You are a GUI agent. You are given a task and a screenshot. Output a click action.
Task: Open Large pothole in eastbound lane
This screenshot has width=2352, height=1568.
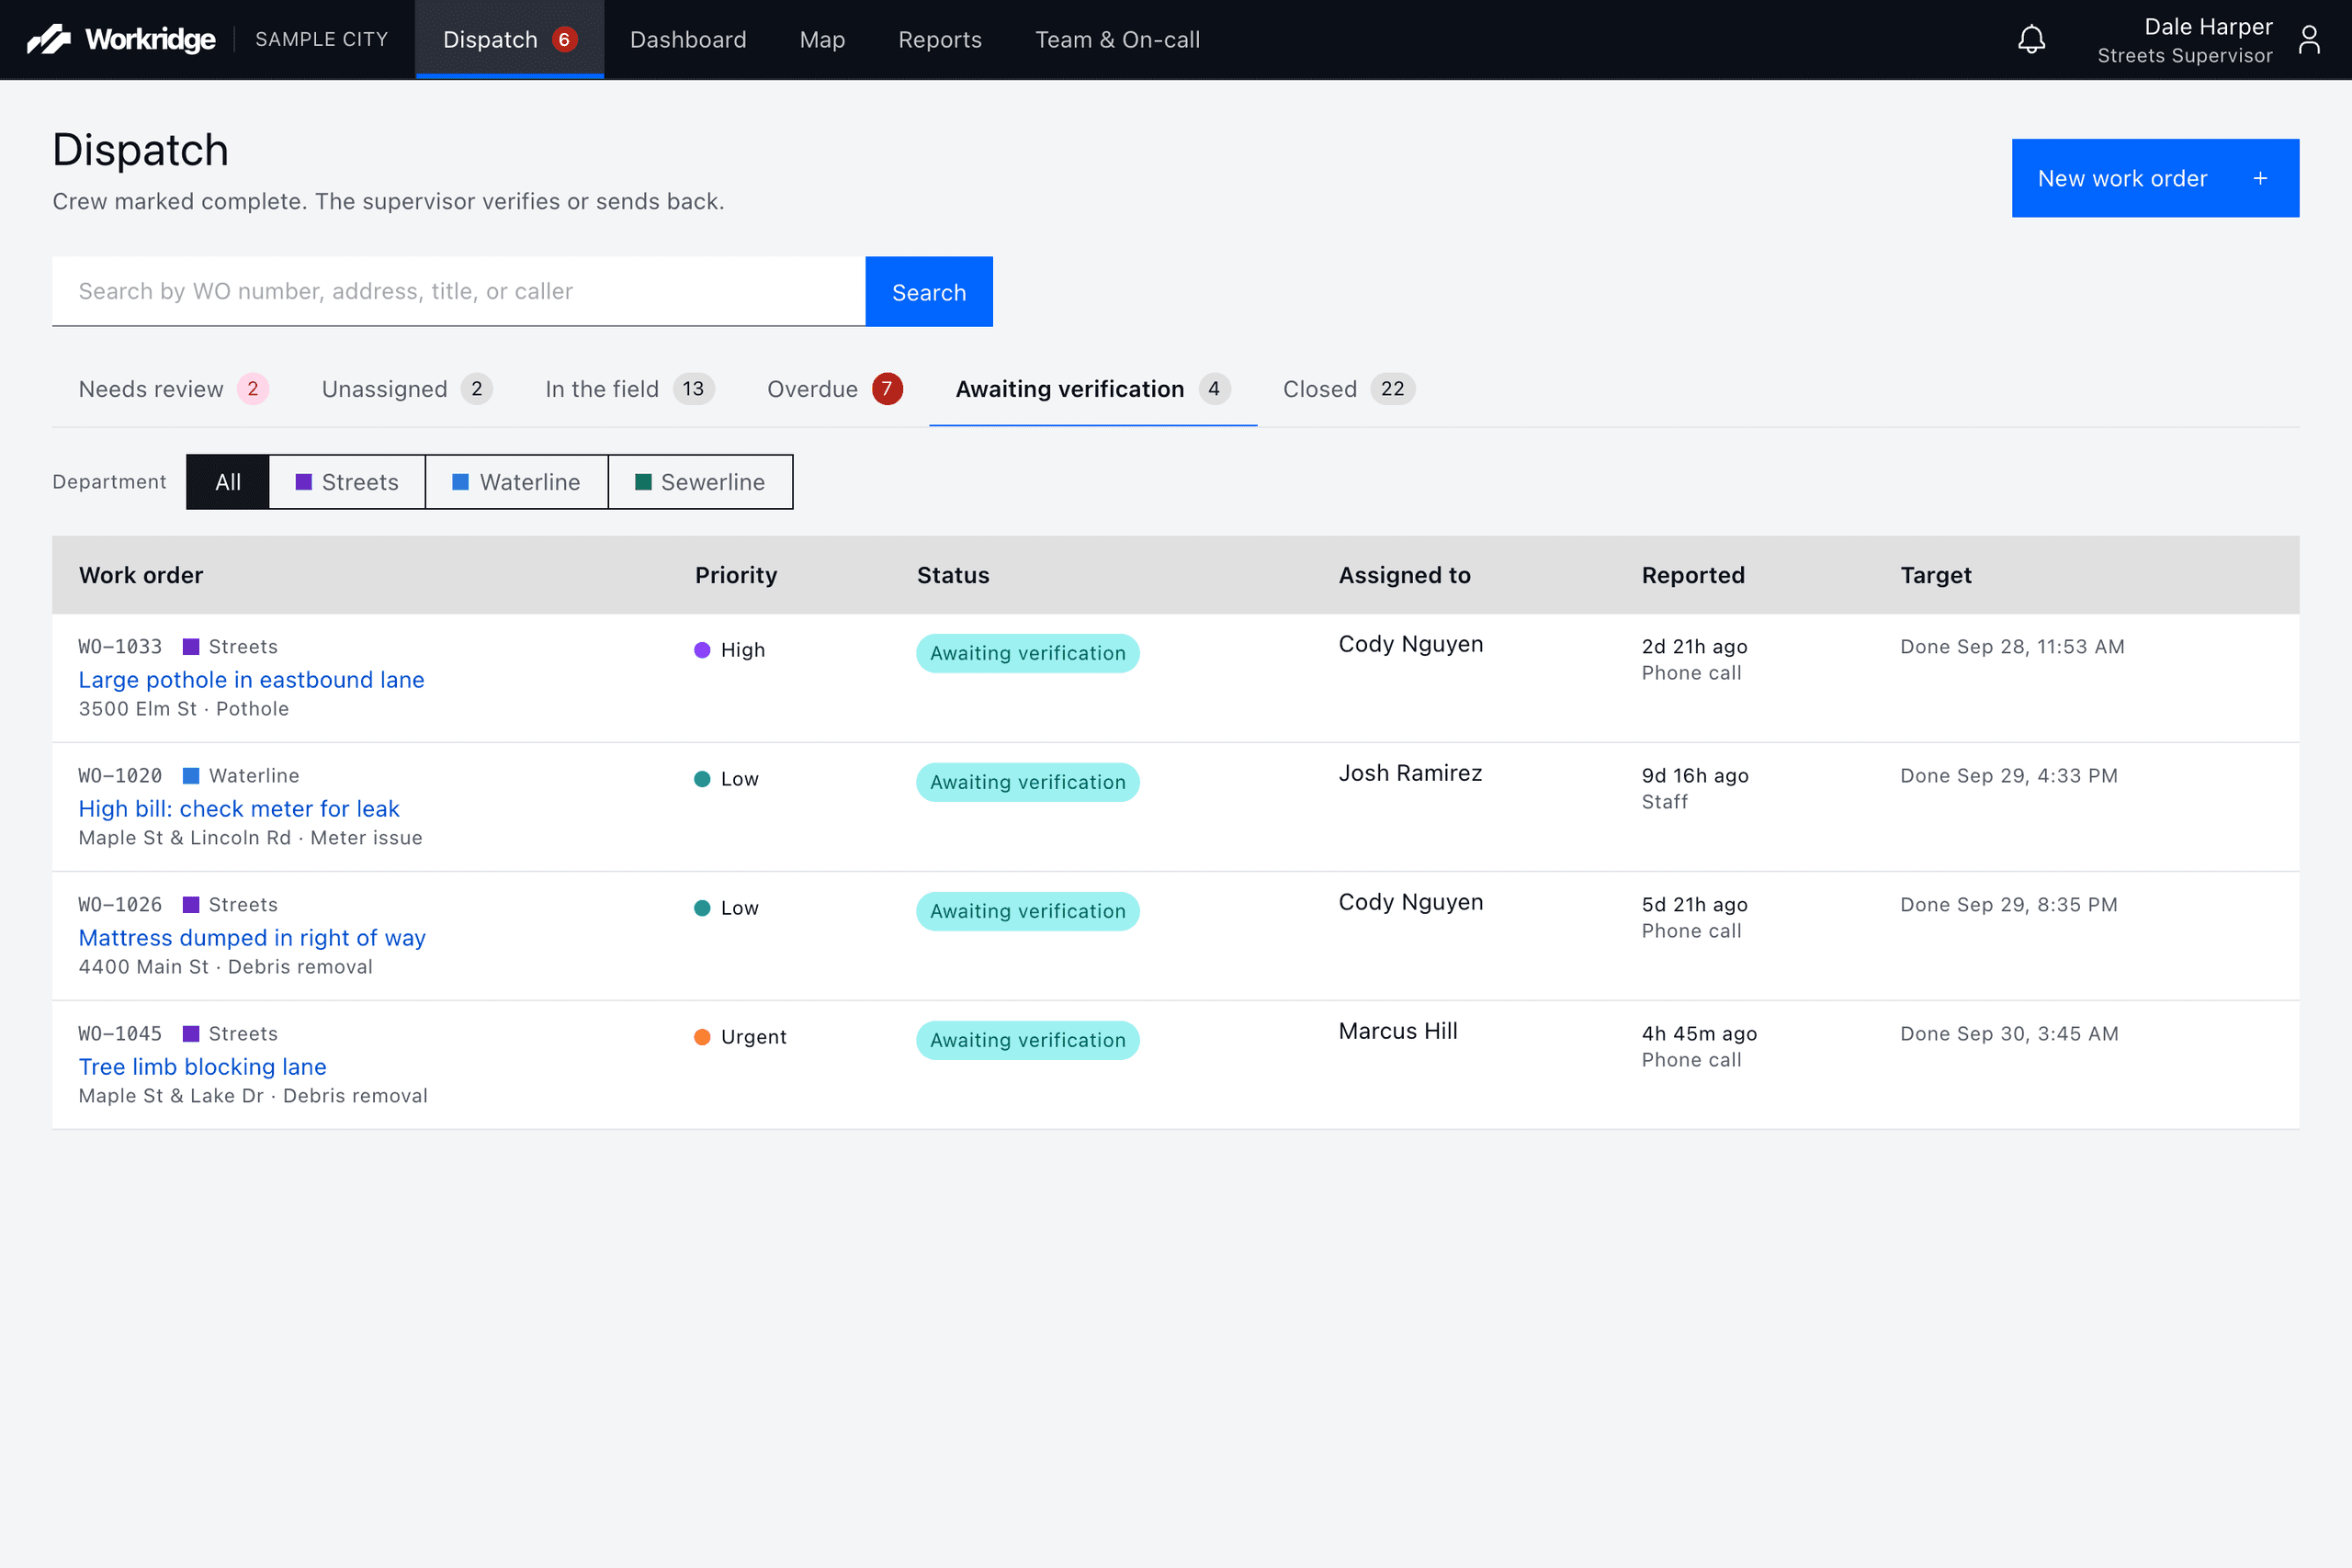click(251, 680)
